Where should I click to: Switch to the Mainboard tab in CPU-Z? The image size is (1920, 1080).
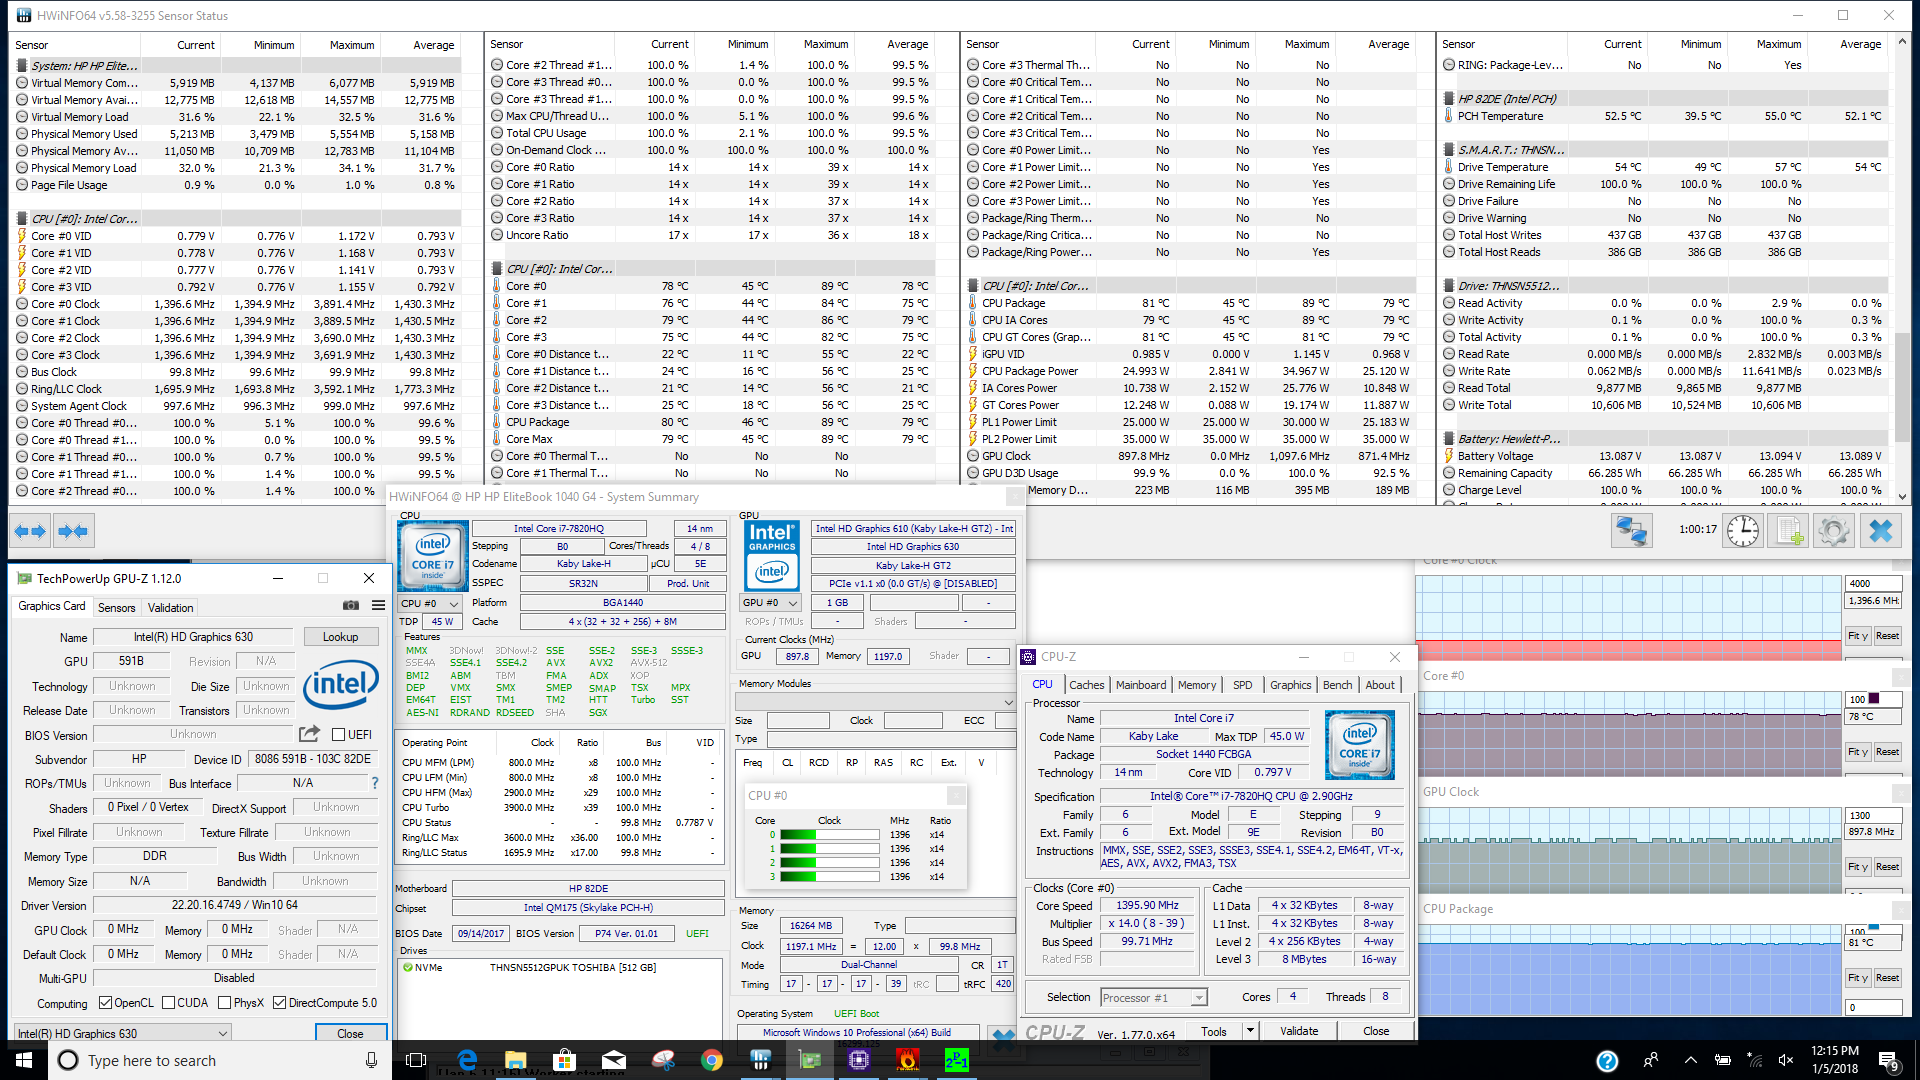pyautogui.click(x=1140, y=685)
